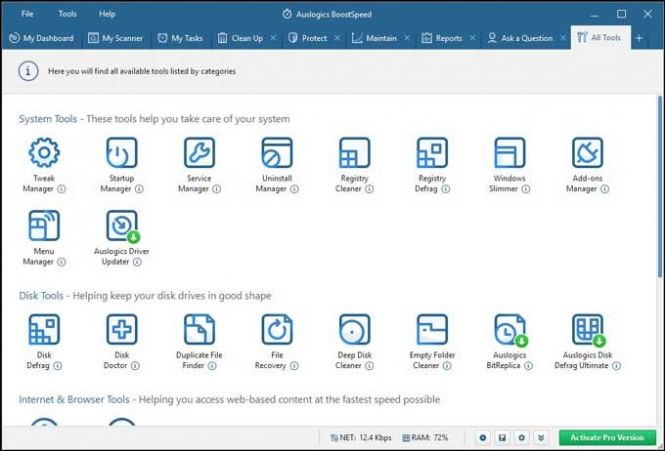This screenshot has height=451, width=665.
Task: Click the RAM usage indicator
Action: (425, 437)
